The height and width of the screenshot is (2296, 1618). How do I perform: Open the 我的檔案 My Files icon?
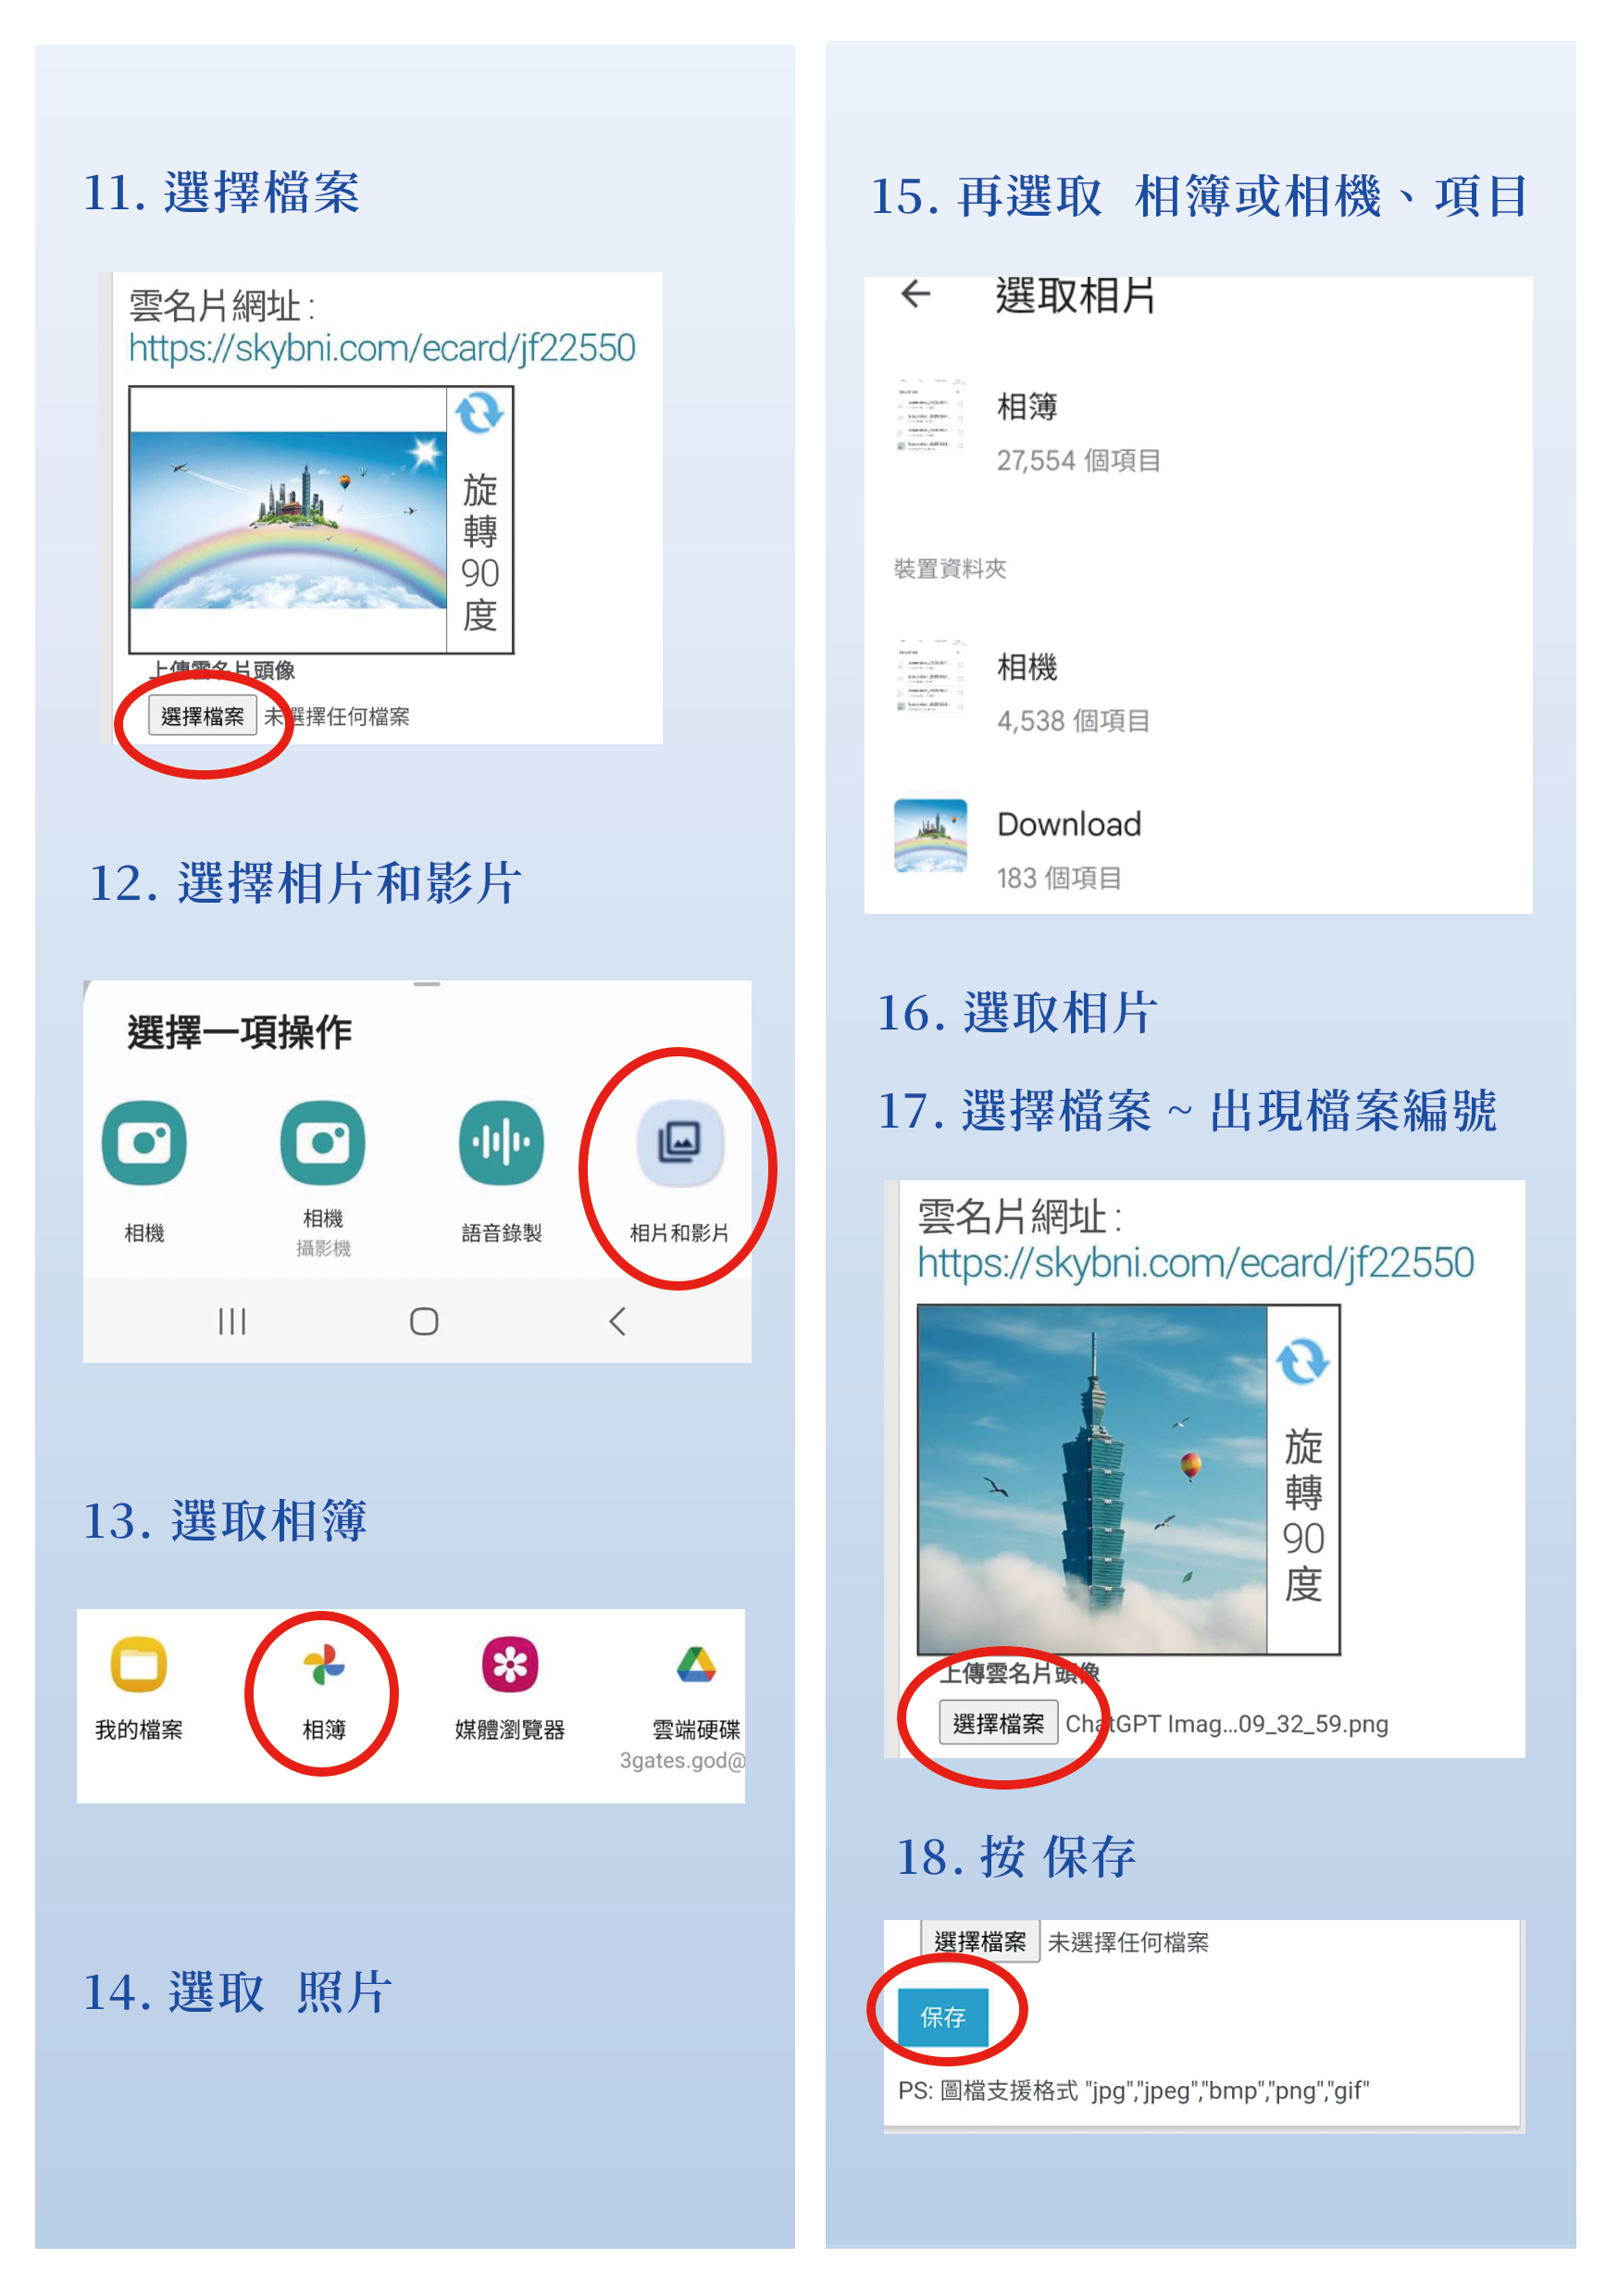139,1664
